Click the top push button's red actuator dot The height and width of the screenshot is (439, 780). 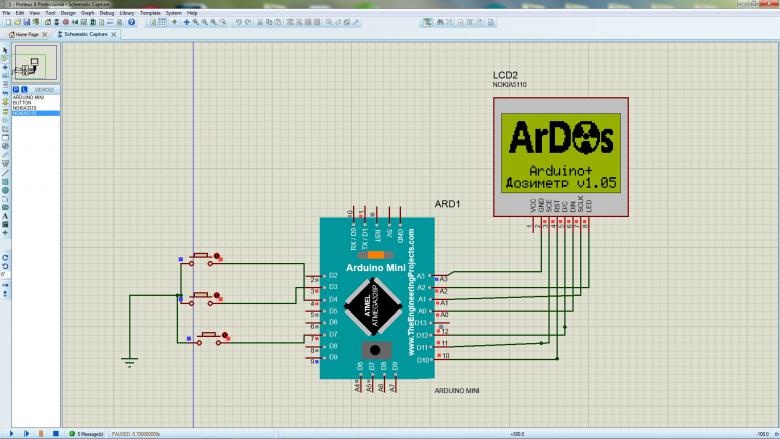click(x=217, y=256)
